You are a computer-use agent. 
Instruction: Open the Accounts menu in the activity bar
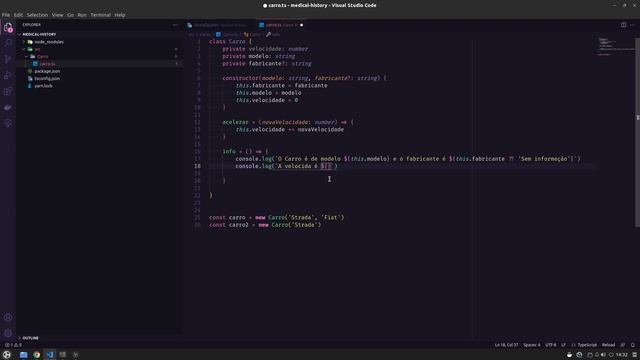tap(8, 317)
